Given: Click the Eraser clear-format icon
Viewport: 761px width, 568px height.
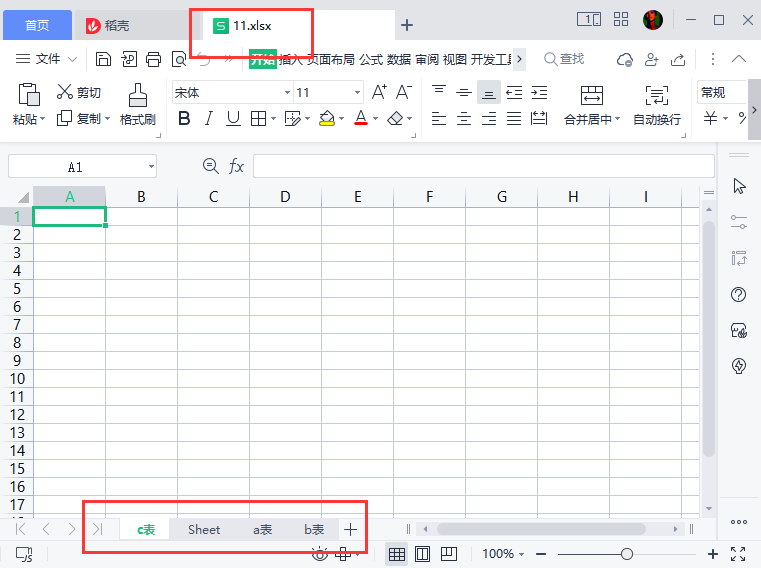Looking at the screenshot, I should coord(395,118).
